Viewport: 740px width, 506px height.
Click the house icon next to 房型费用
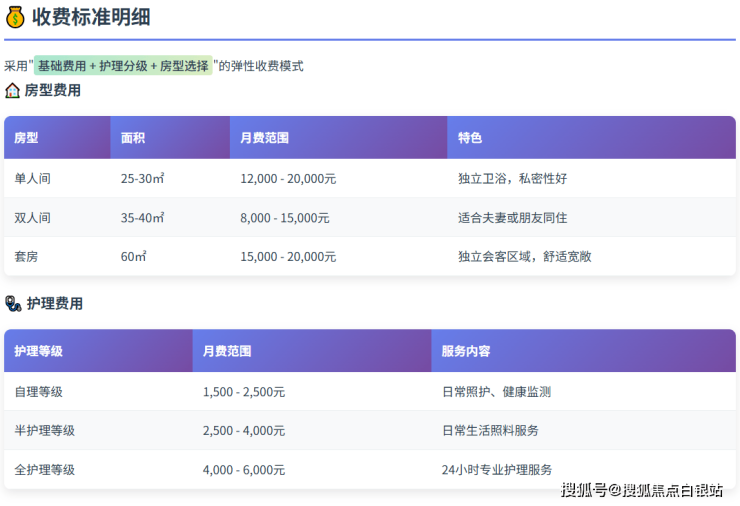pyautogui.click(x=12, y=90)
